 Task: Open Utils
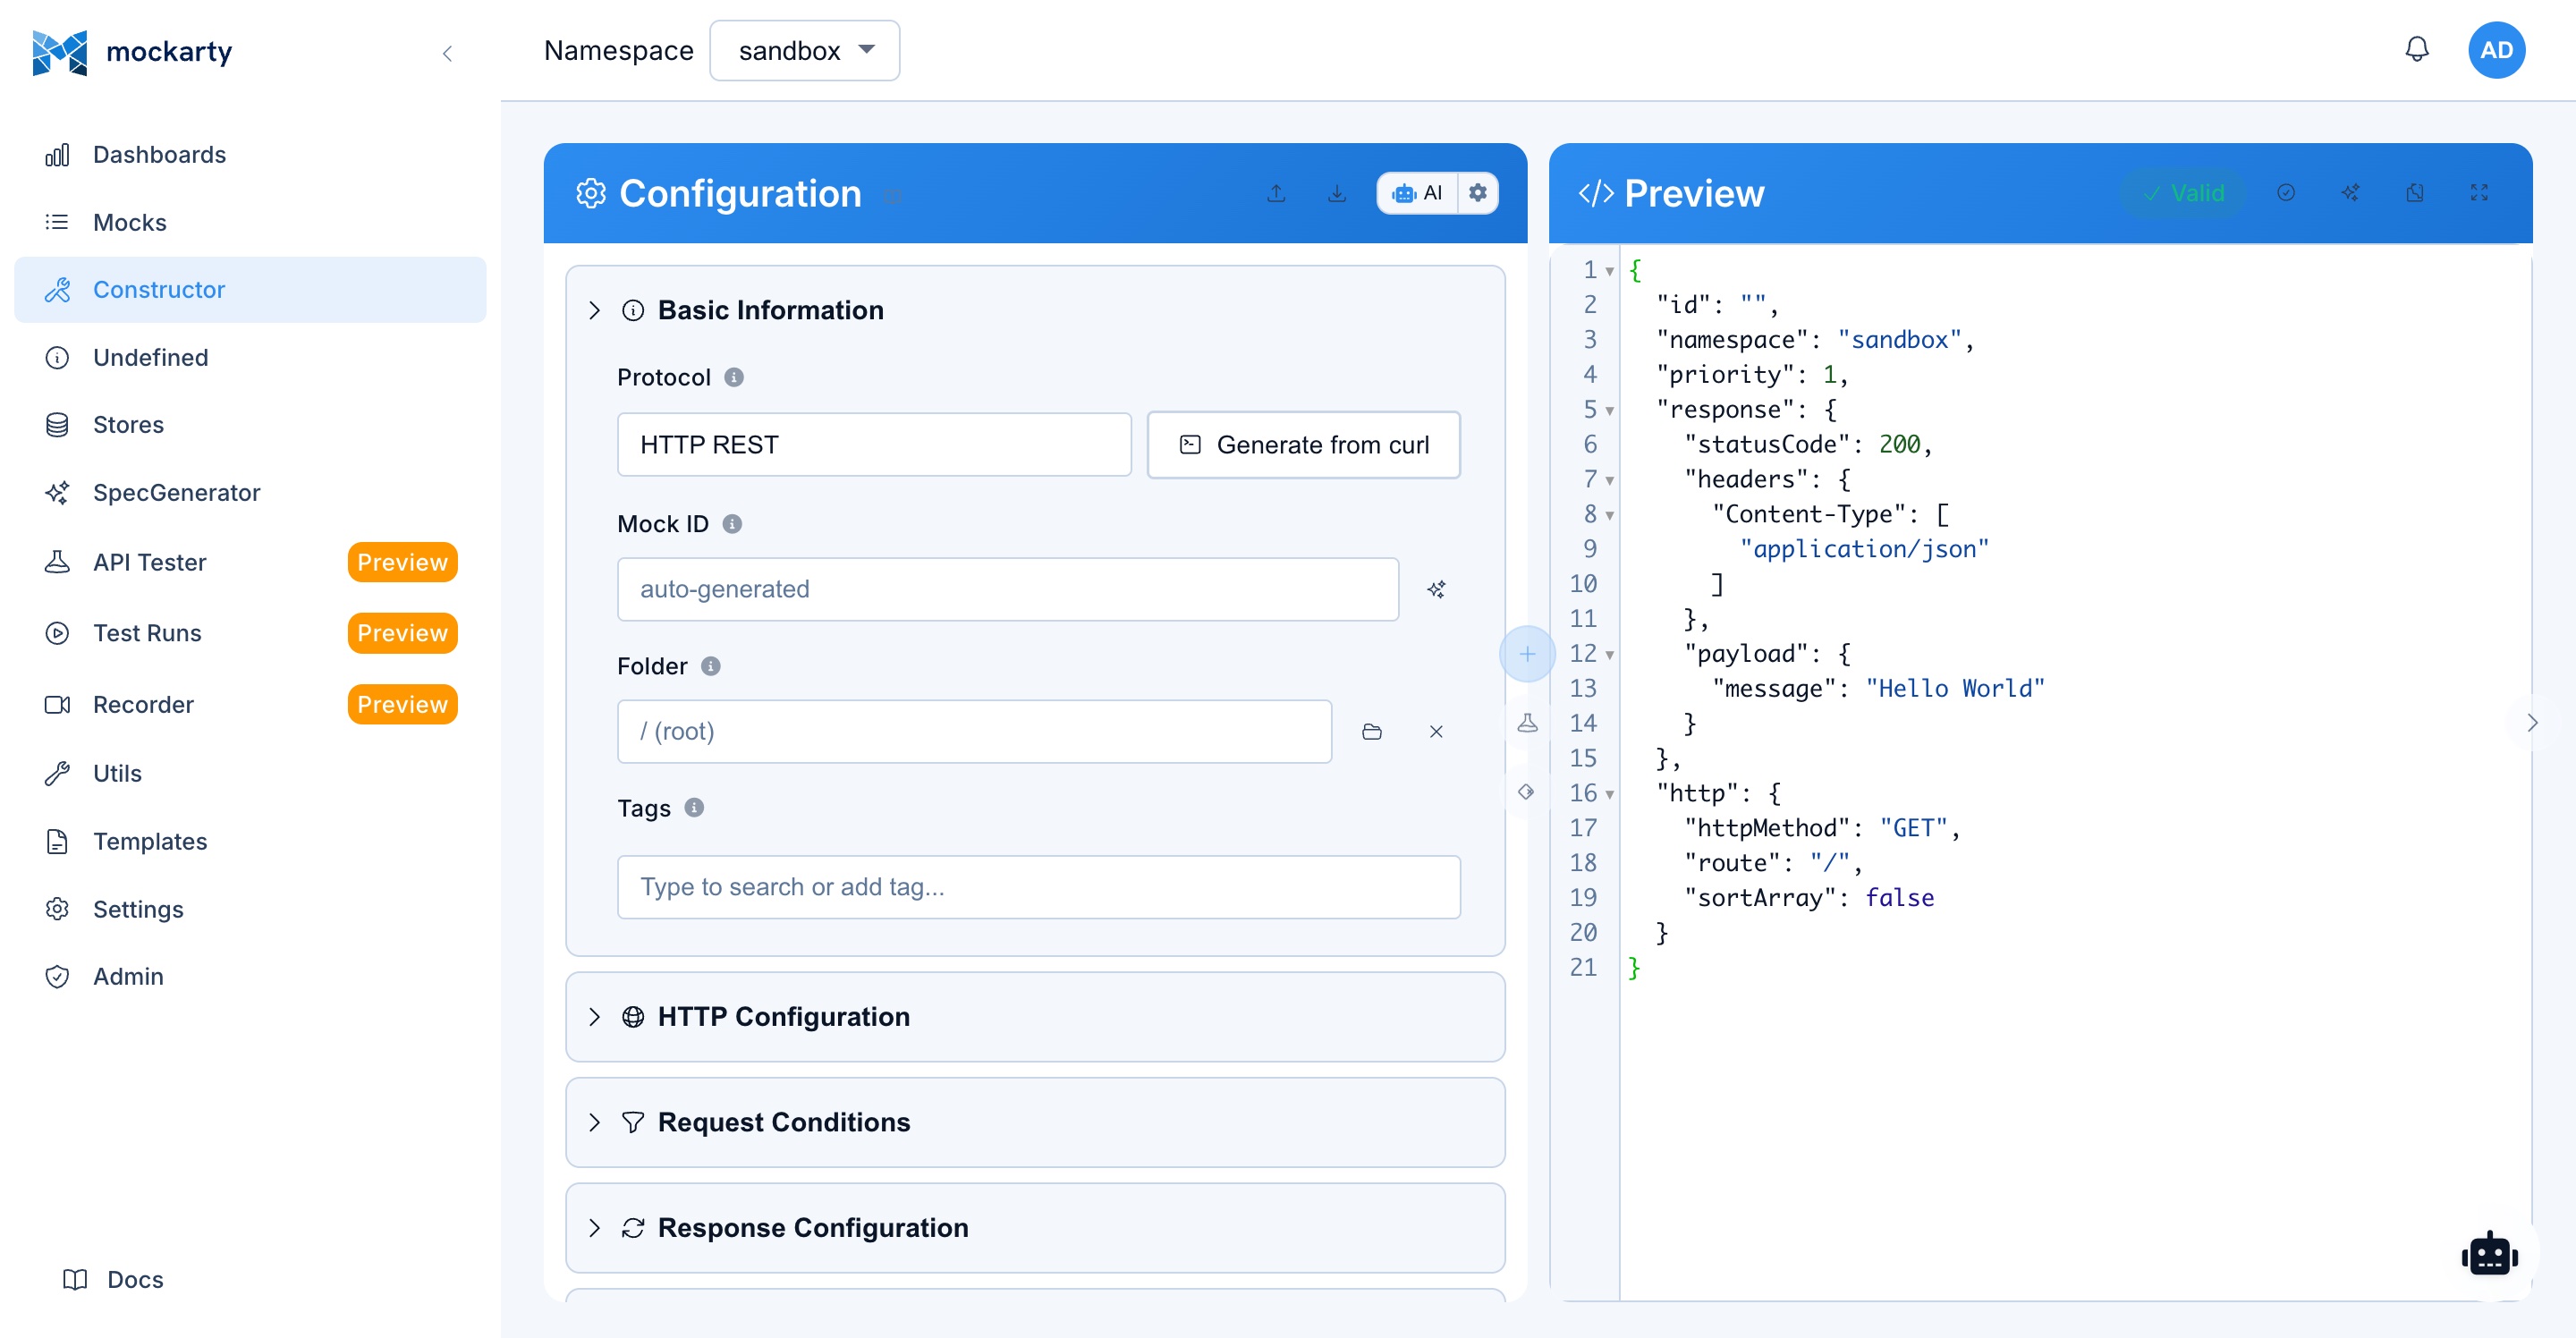(x=250, y=773)
